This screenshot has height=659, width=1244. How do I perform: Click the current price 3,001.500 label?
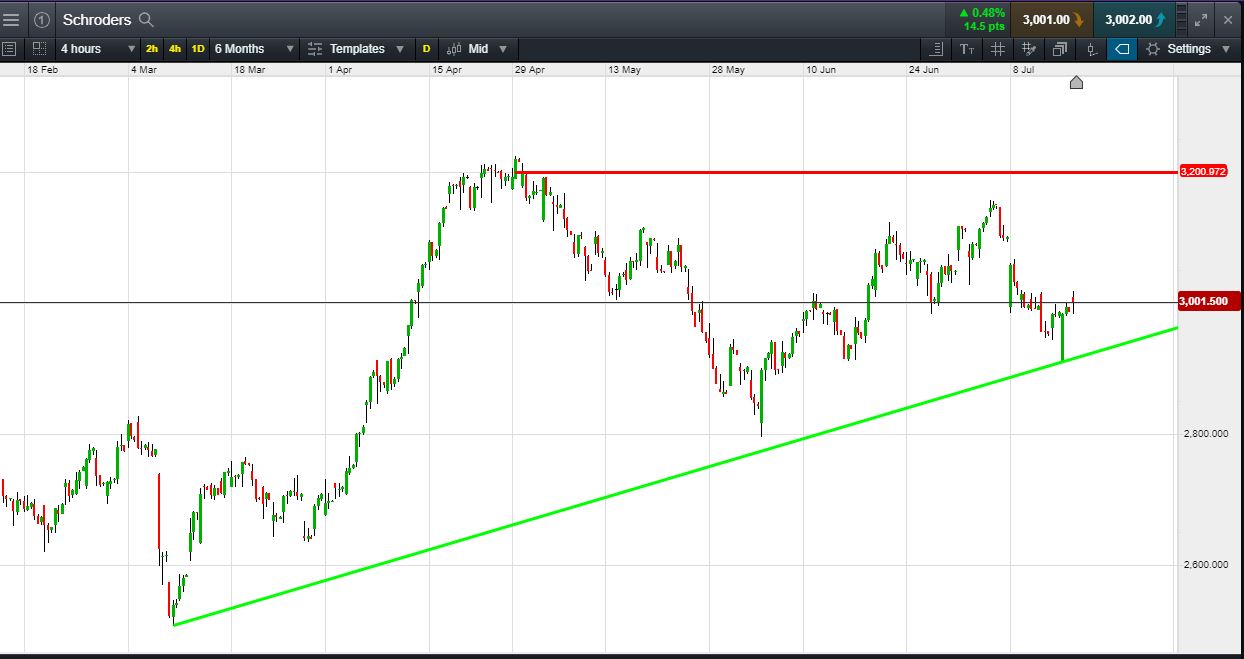(x=1209, y=301)
